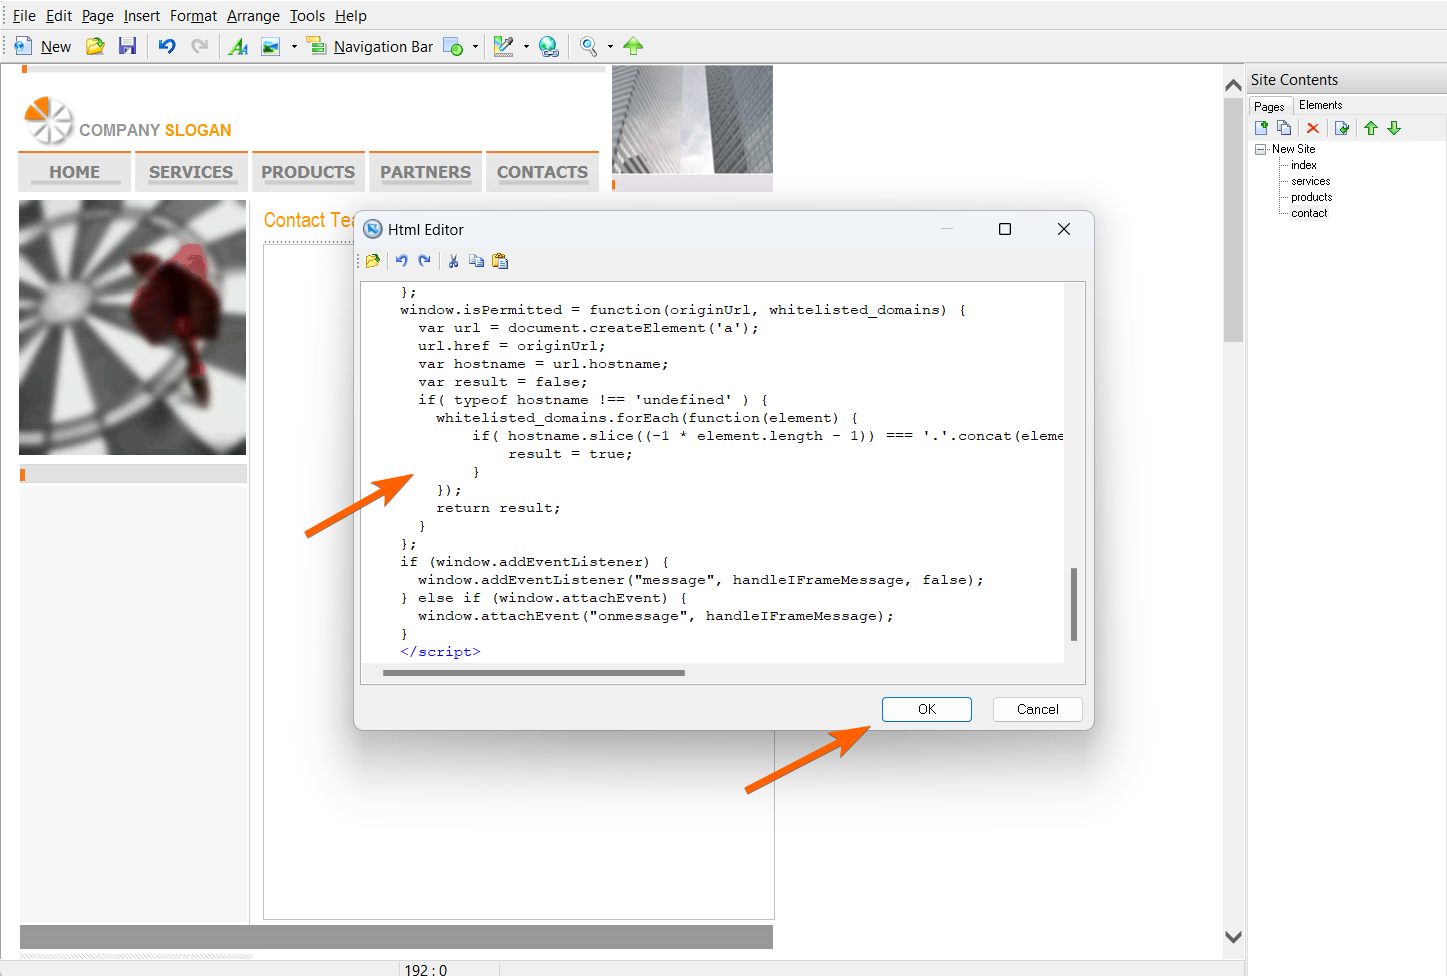This screenshot has height=976, width=1447.
Task: Select the services page in tree
Action: coord(1310,181)
